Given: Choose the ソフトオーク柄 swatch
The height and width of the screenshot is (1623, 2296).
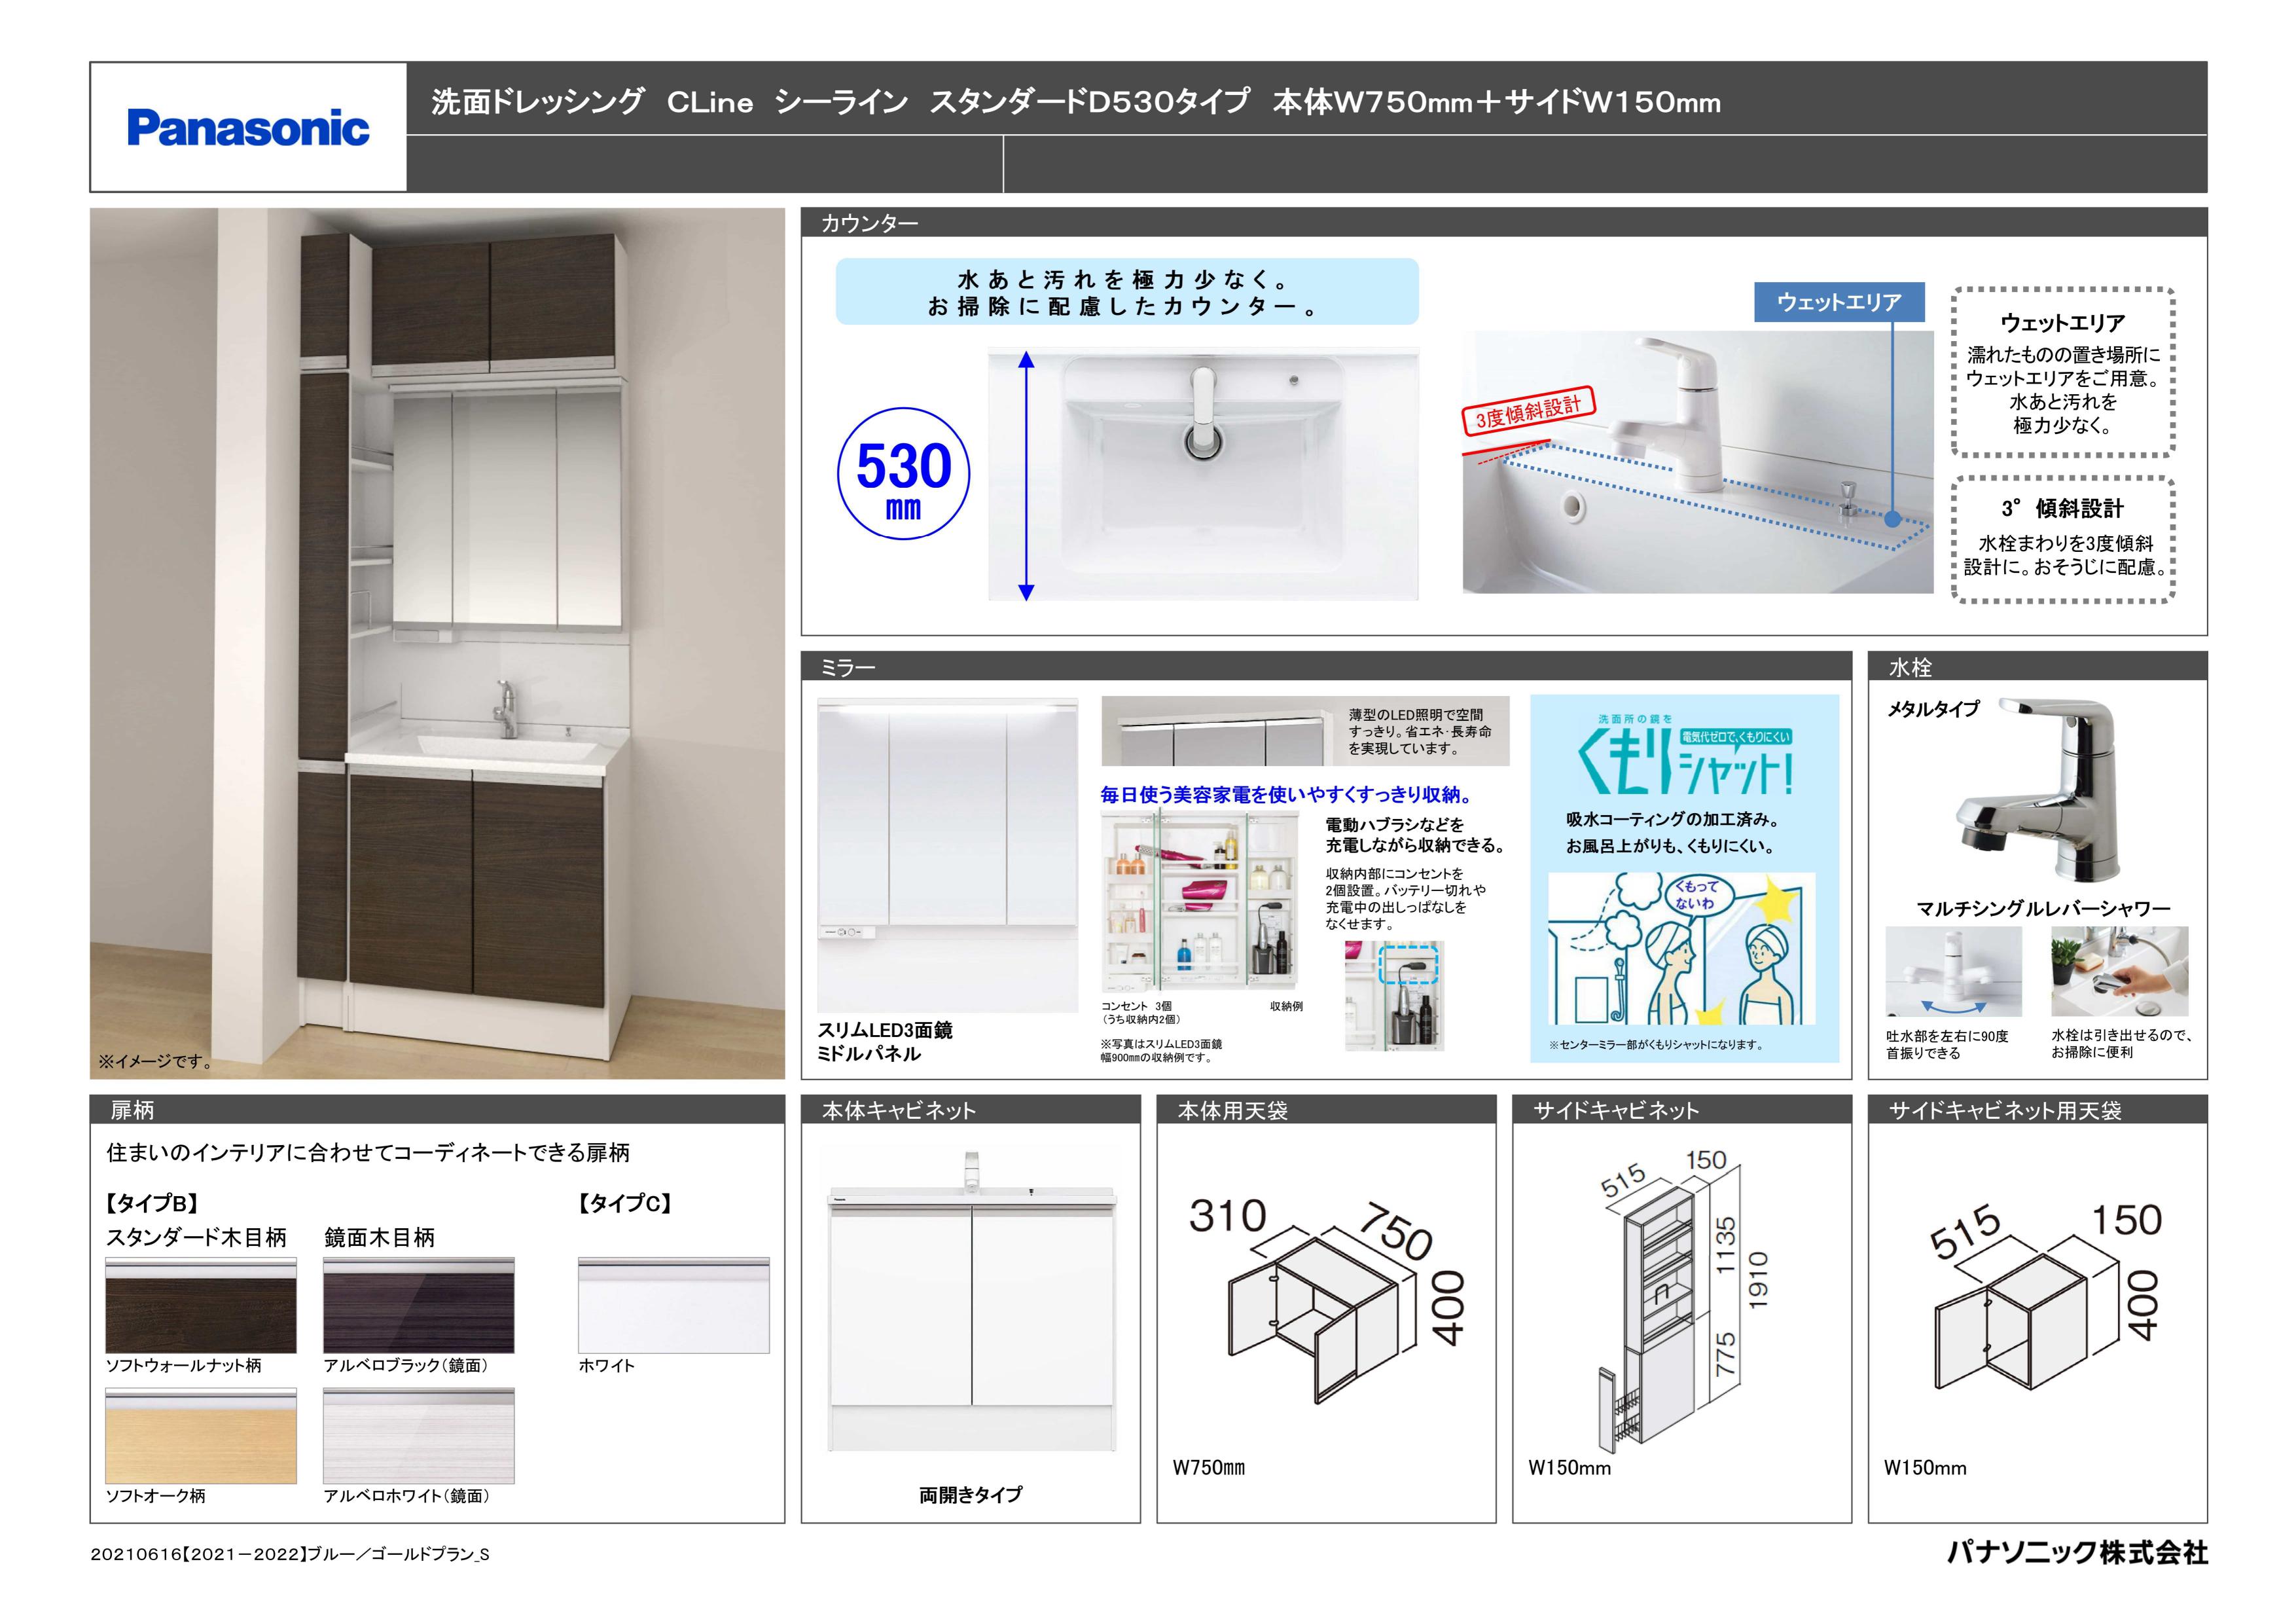Looking at the screenshot, I should point(201,1435).
